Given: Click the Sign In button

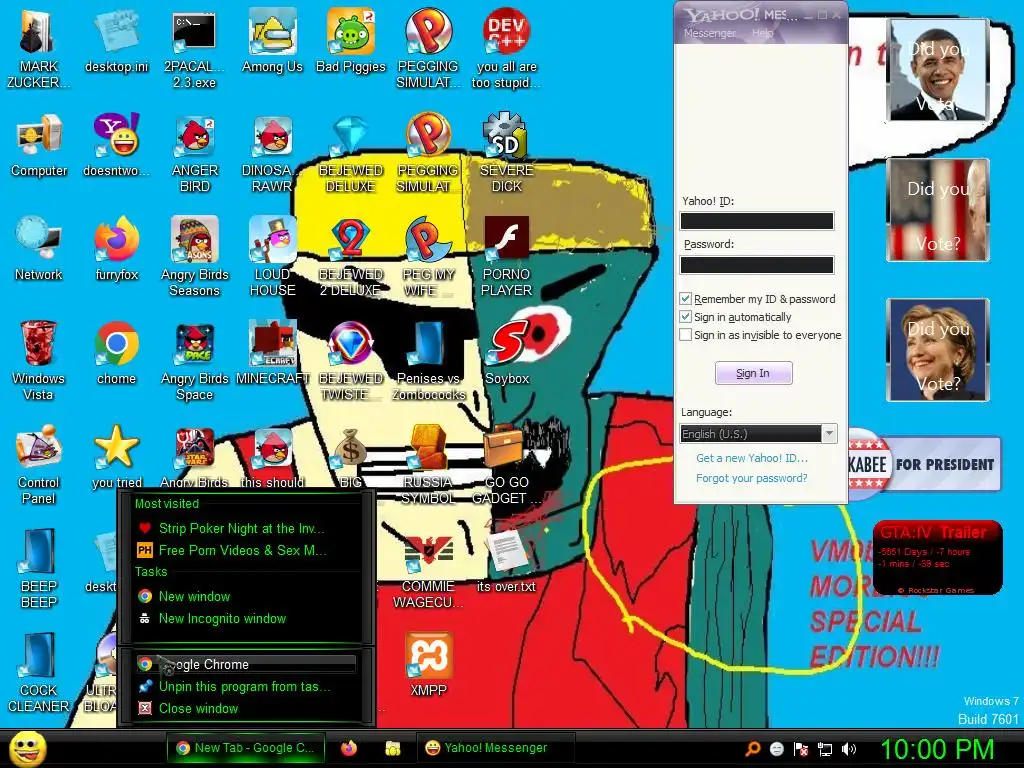Looking at the screenshot, I should [x=753, y=373].
